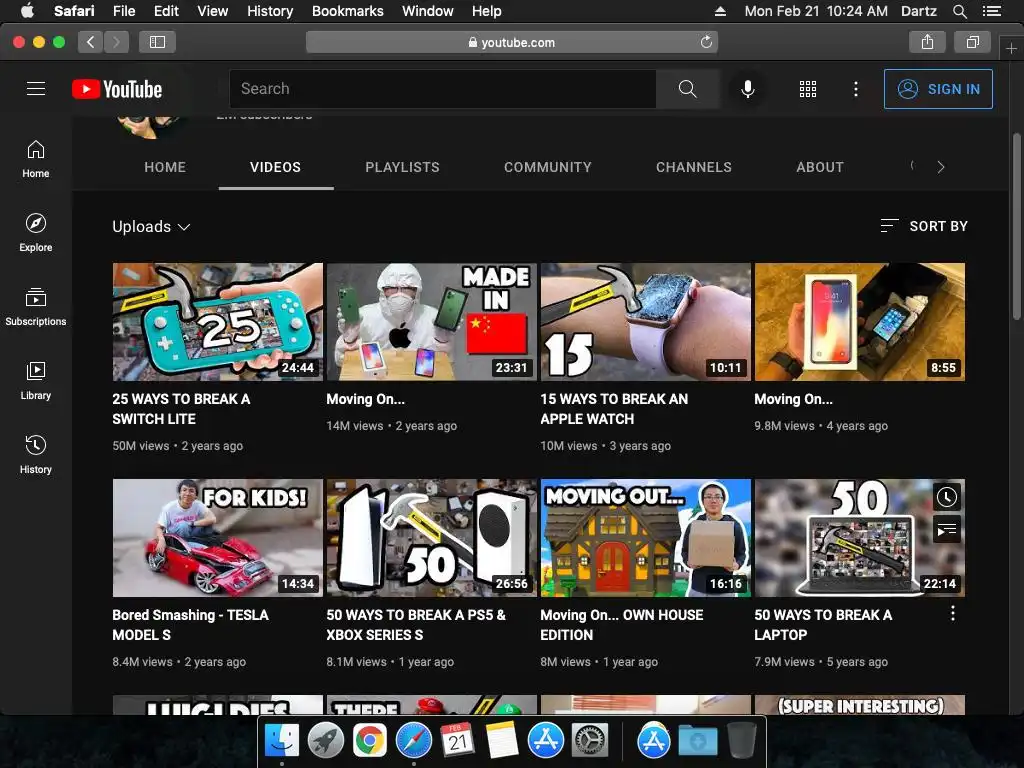Open YouTube apps grid icon
Image resolution: width=1024 pixels, height=768 pixels.
[808, 89]
